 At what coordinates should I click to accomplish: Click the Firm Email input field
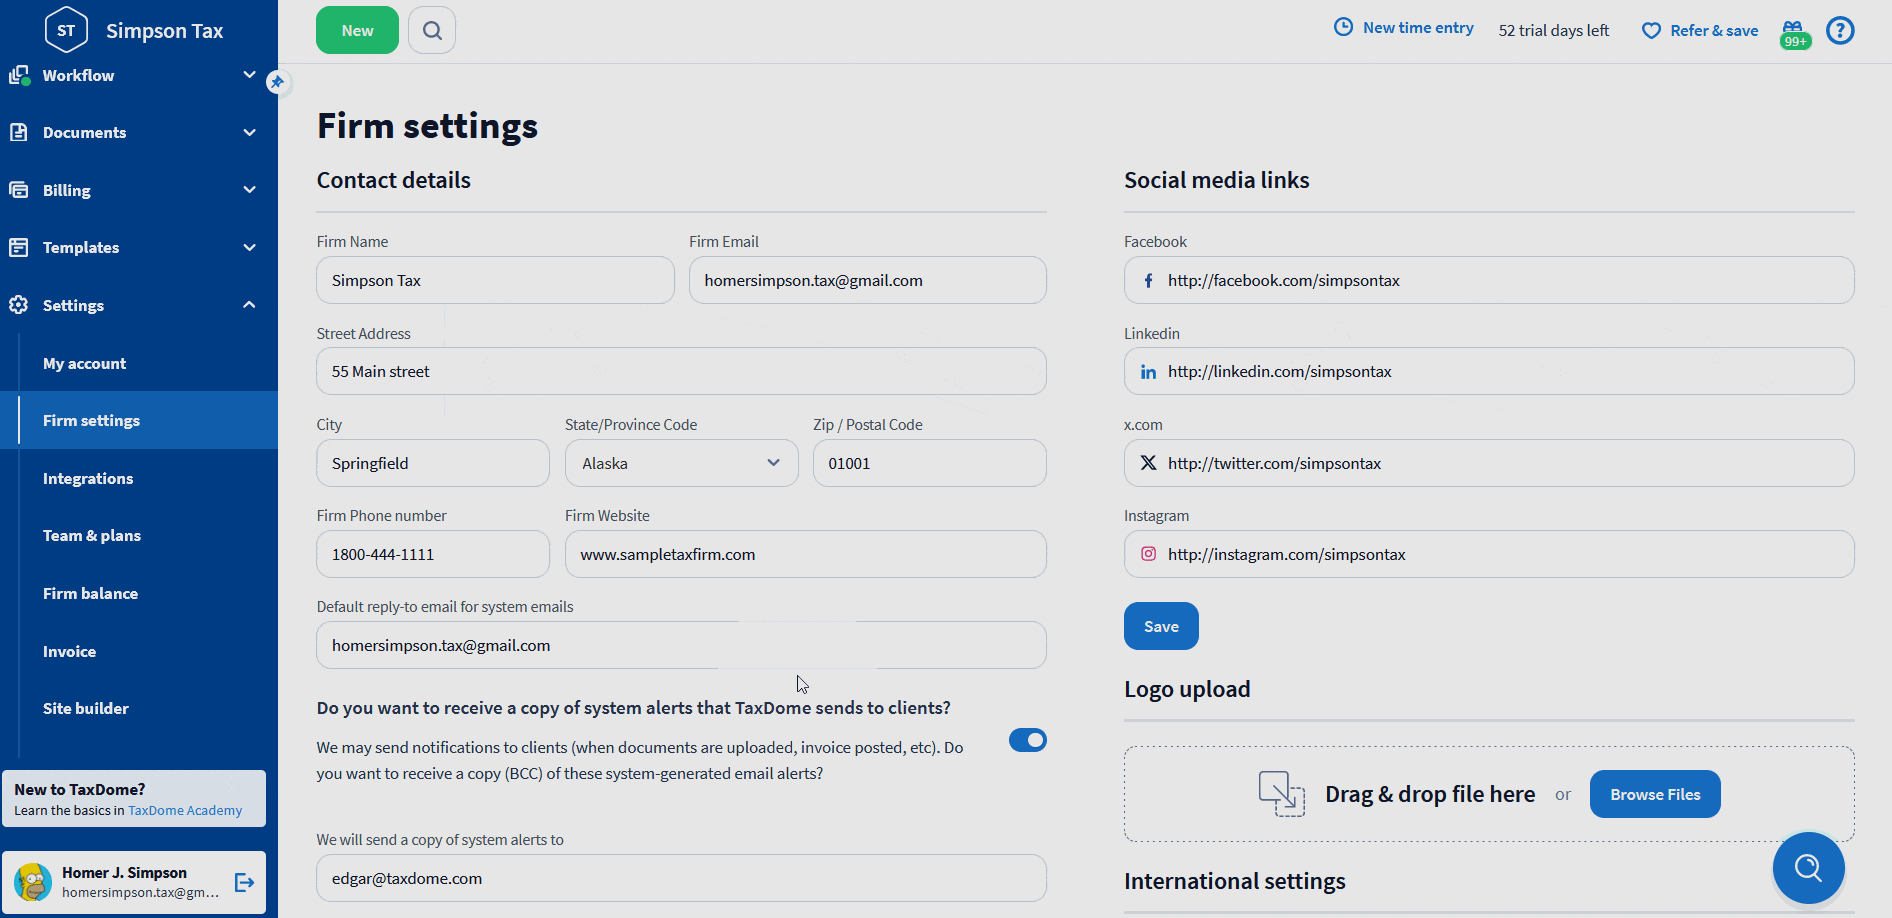click(x=867, y=280)
